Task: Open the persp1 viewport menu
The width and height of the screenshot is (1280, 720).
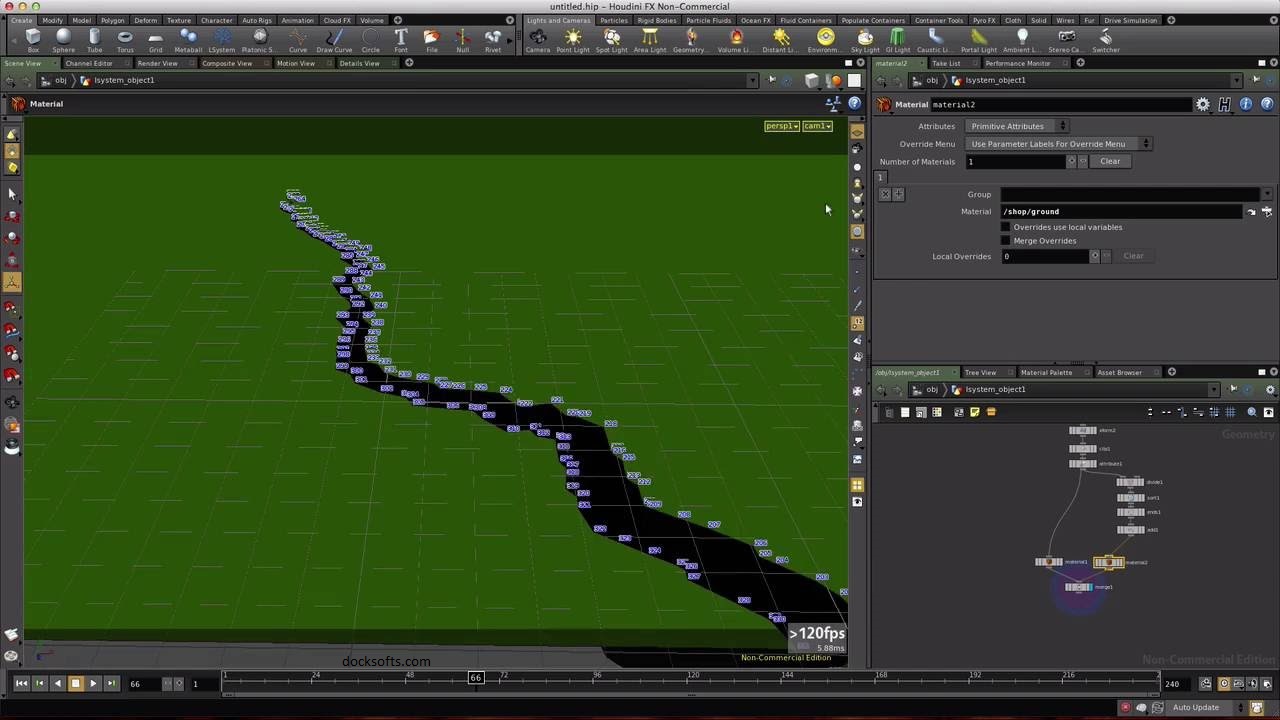Action: click(782, 126)
